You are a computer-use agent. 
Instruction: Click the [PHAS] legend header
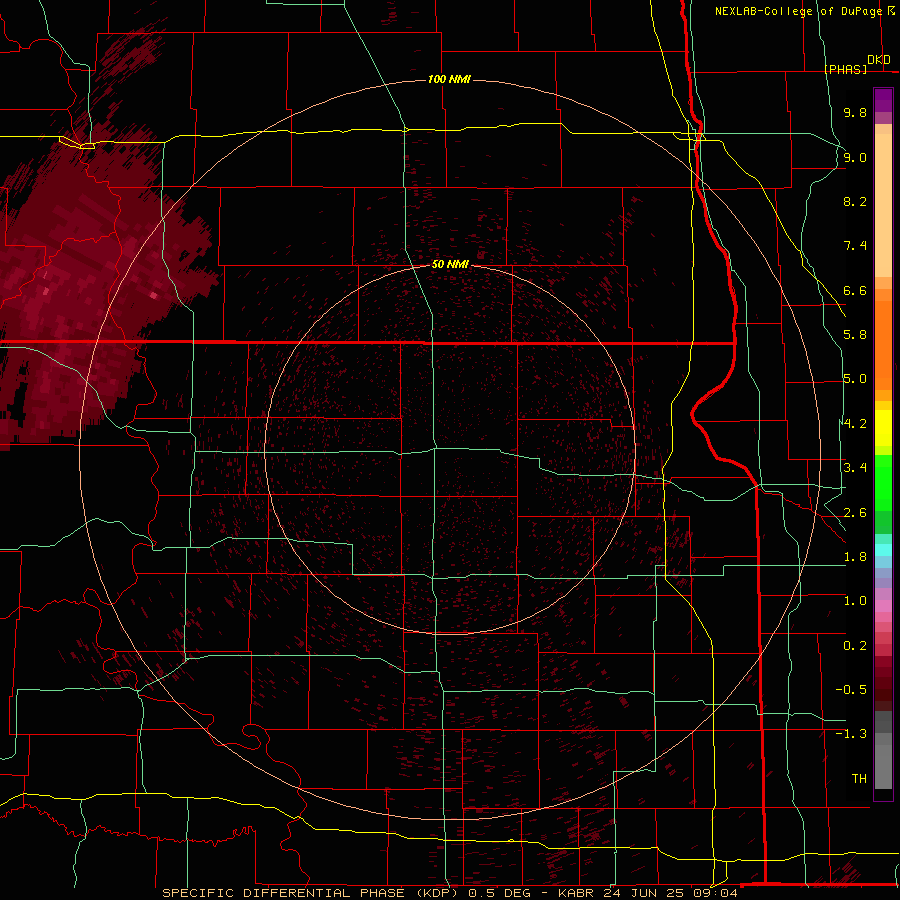tap(846, 69)
